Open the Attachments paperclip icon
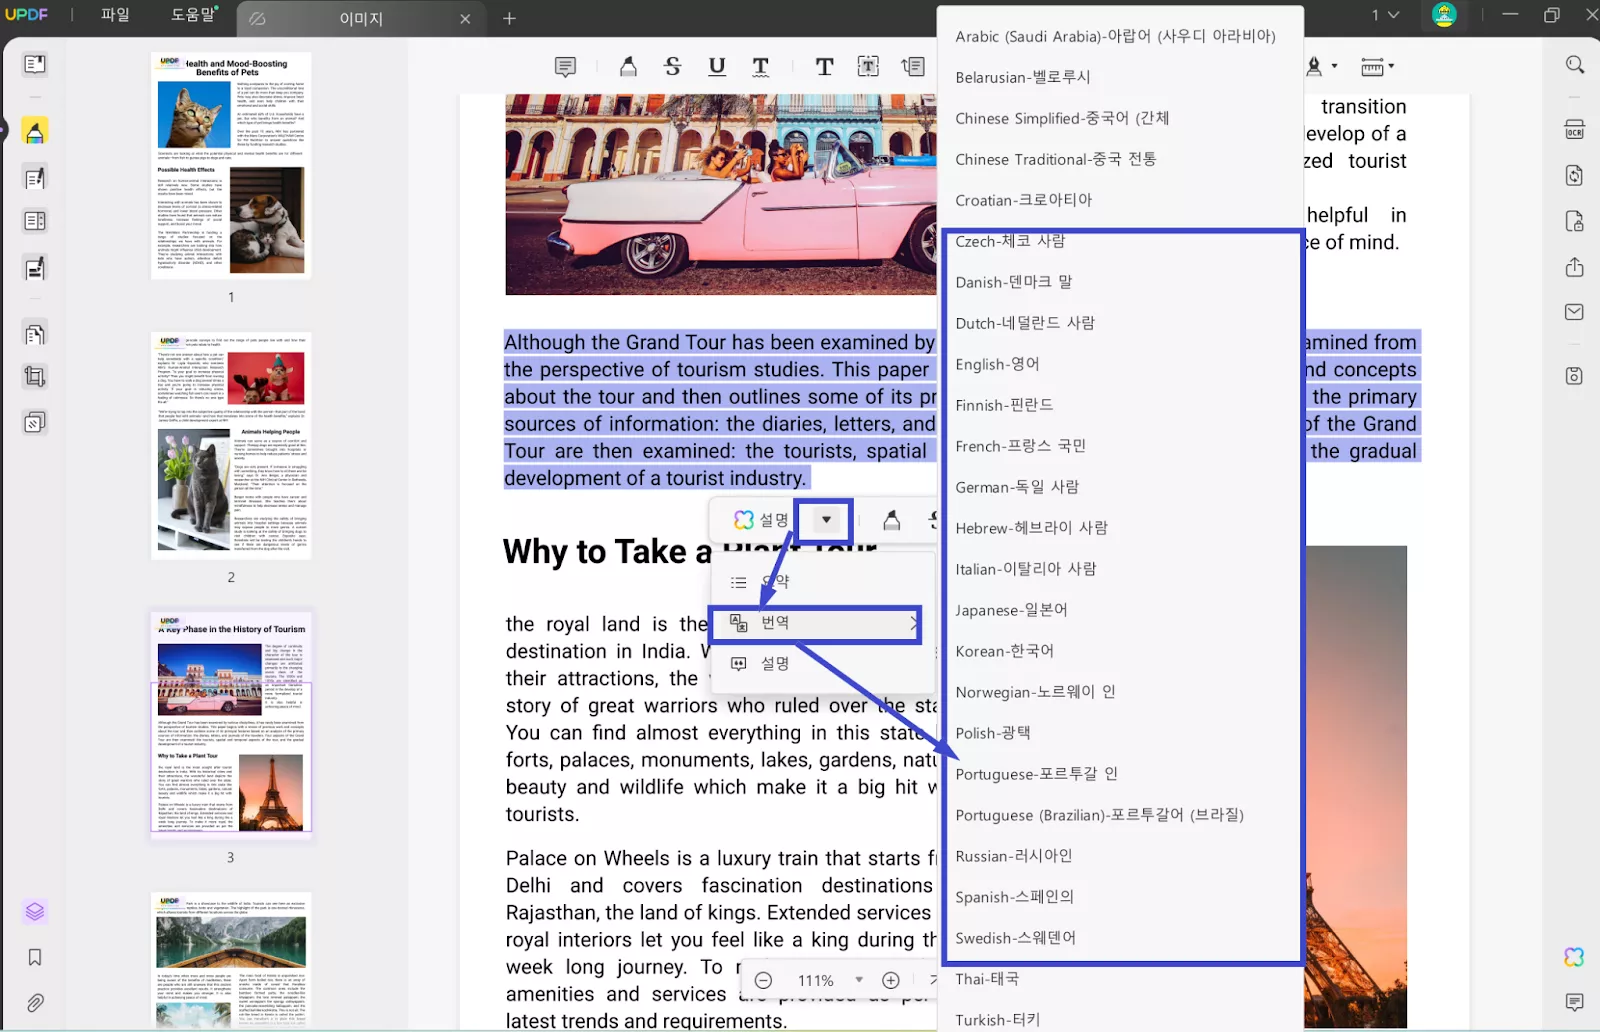Viewport: 1600px width, 1032px height. [x=35, y=1002]
